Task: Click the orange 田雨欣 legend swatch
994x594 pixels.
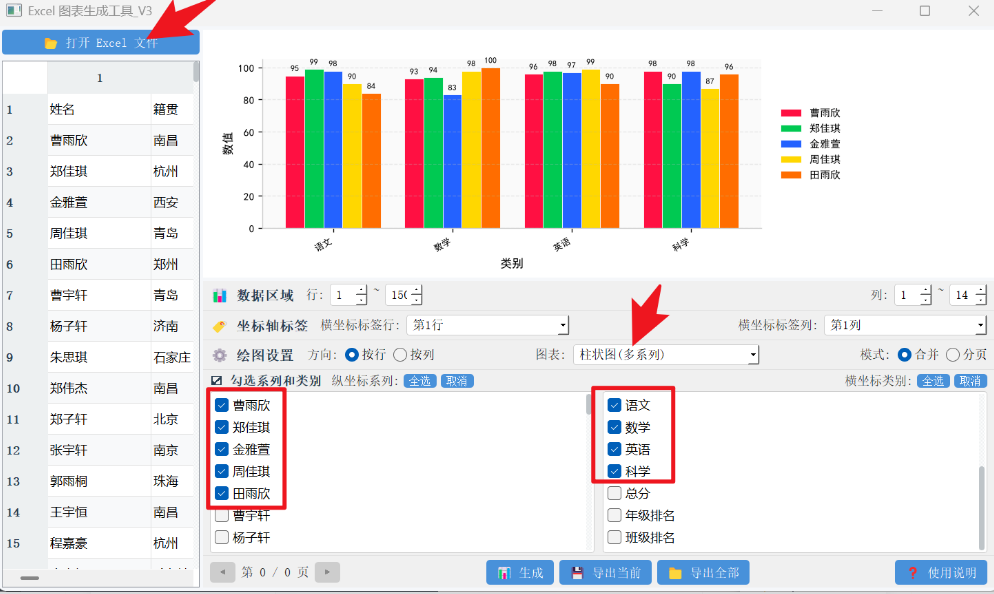Action: (x=791, y=175)
